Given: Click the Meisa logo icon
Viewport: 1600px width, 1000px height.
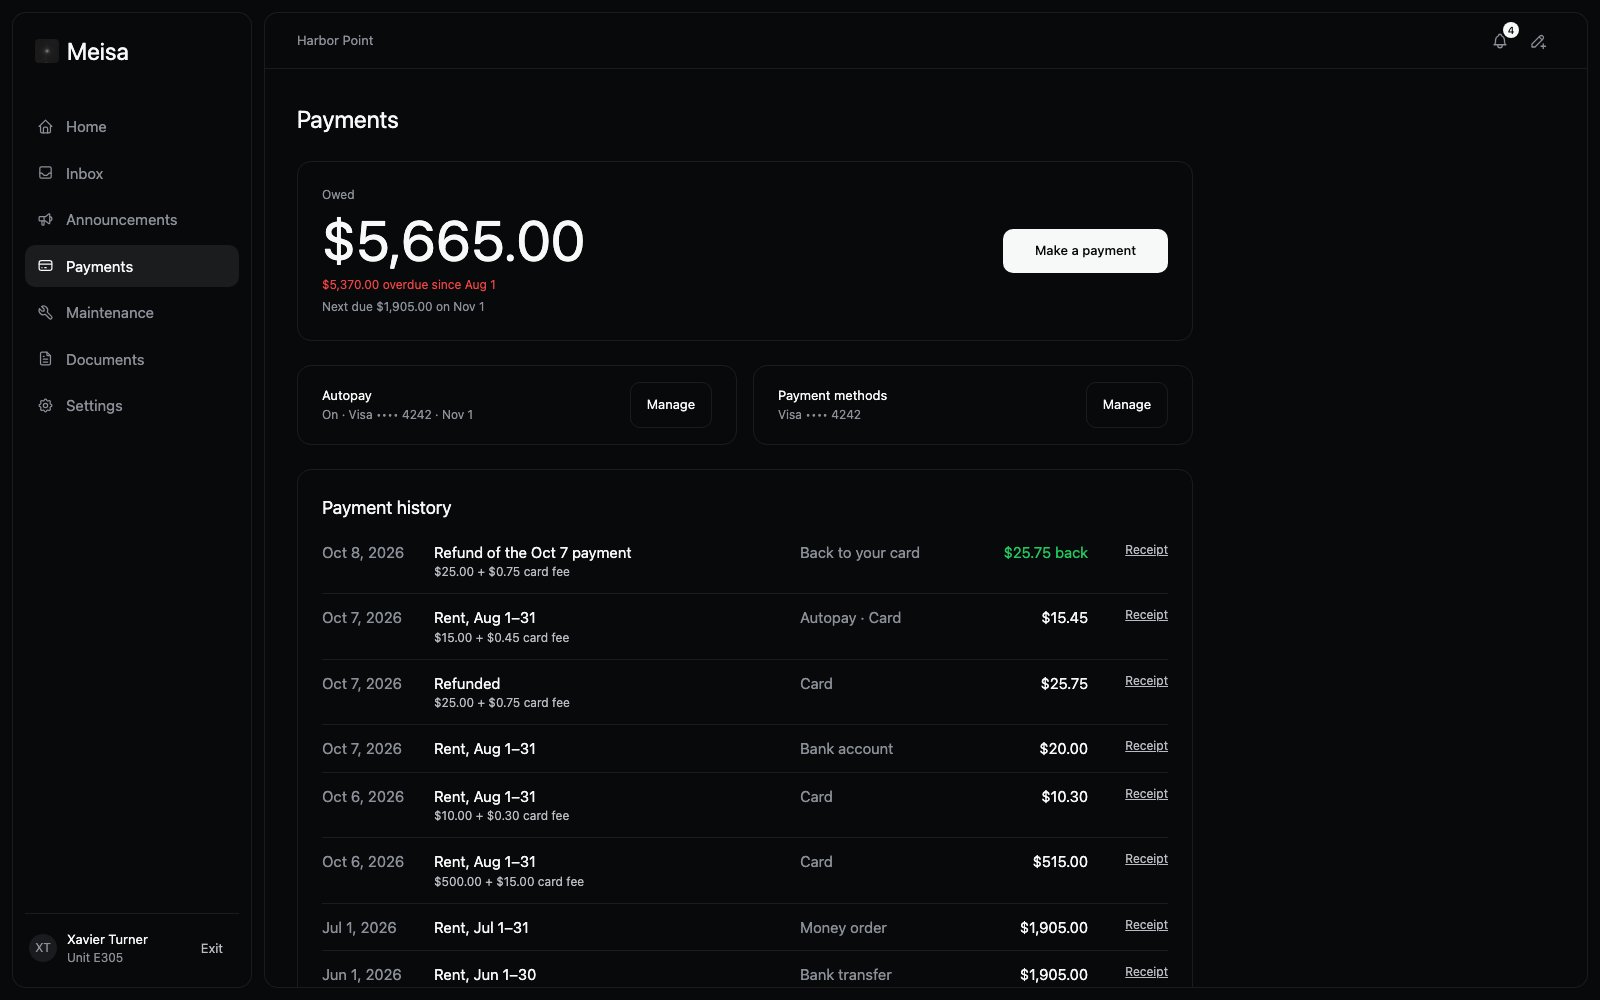Looking at the screenshot, I should click(x=47, y=51).
